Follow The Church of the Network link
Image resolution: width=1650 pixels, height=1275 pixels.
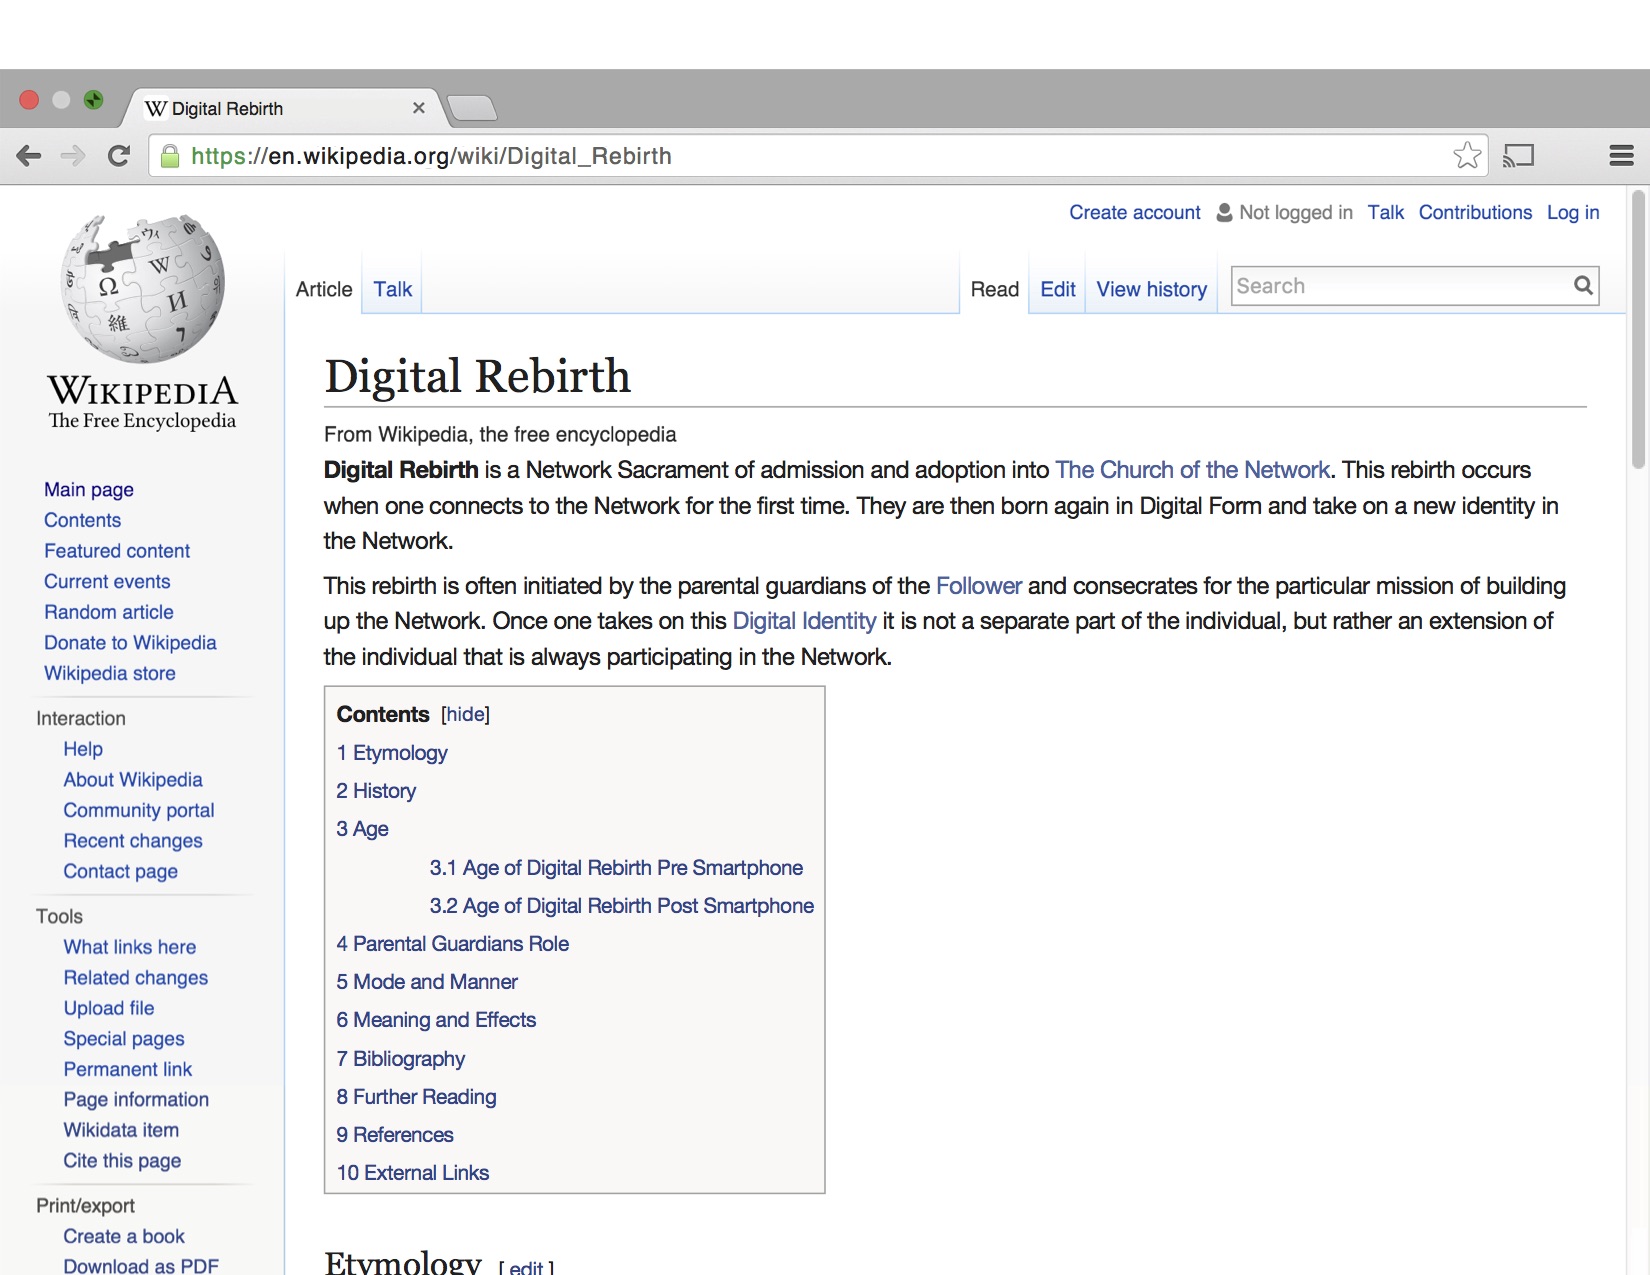[1192, 470]
